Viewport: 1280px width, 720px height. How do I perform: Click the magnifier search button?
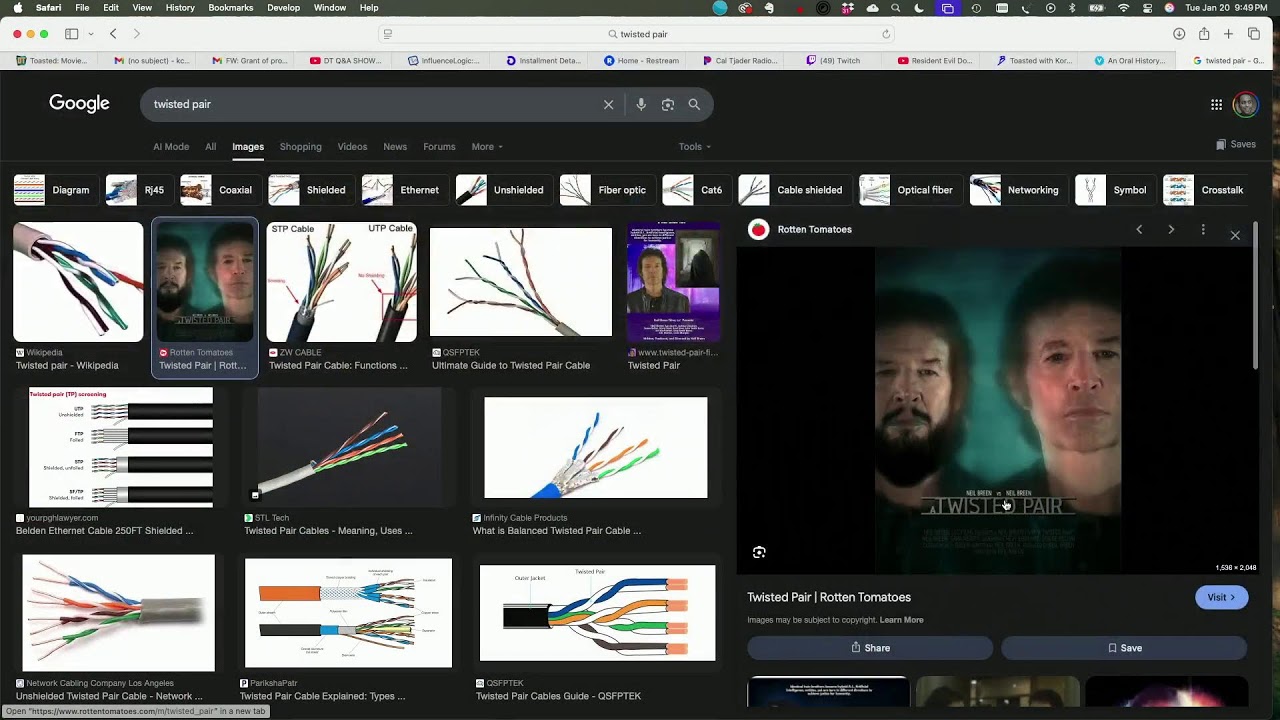[x=694, y=104]
